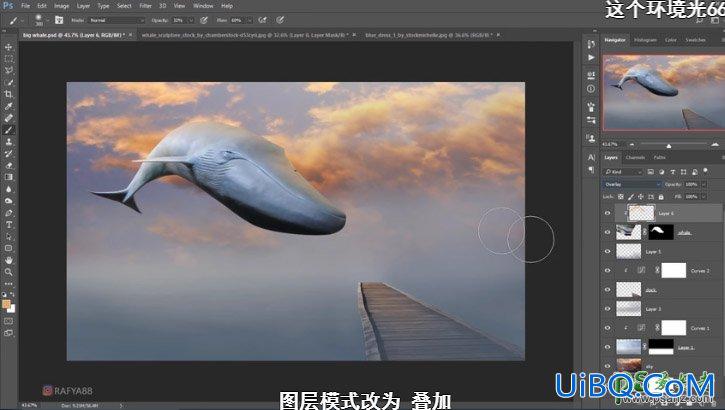Open brush Flow dropdown arrow
The image size is (725, 410).
point(249,20)
